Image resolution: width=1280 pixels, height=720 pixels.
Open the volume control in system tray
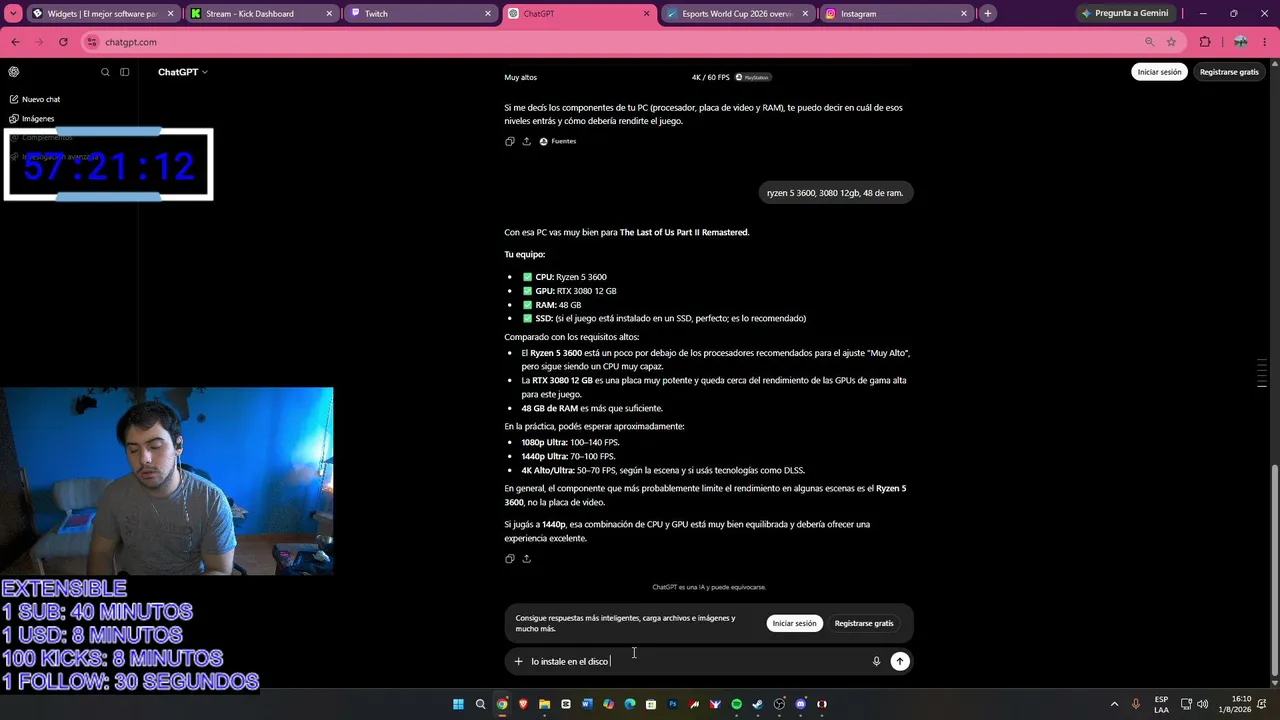[x=1202, y=704]
